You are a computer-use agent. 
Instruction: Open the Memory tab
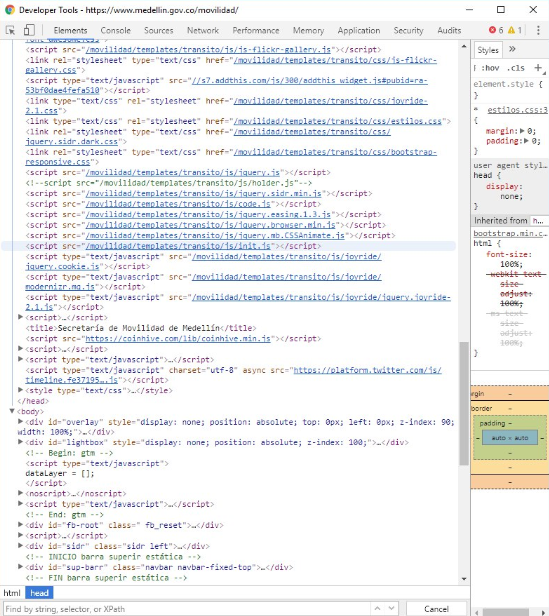coord(308,30)
